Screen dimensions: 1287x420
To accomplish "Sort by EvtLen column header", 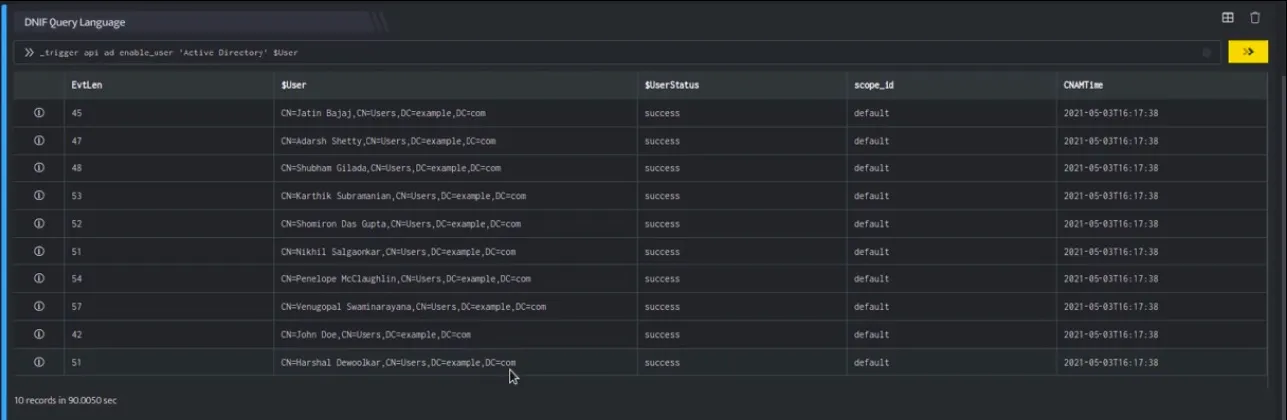I will point(87,85).
